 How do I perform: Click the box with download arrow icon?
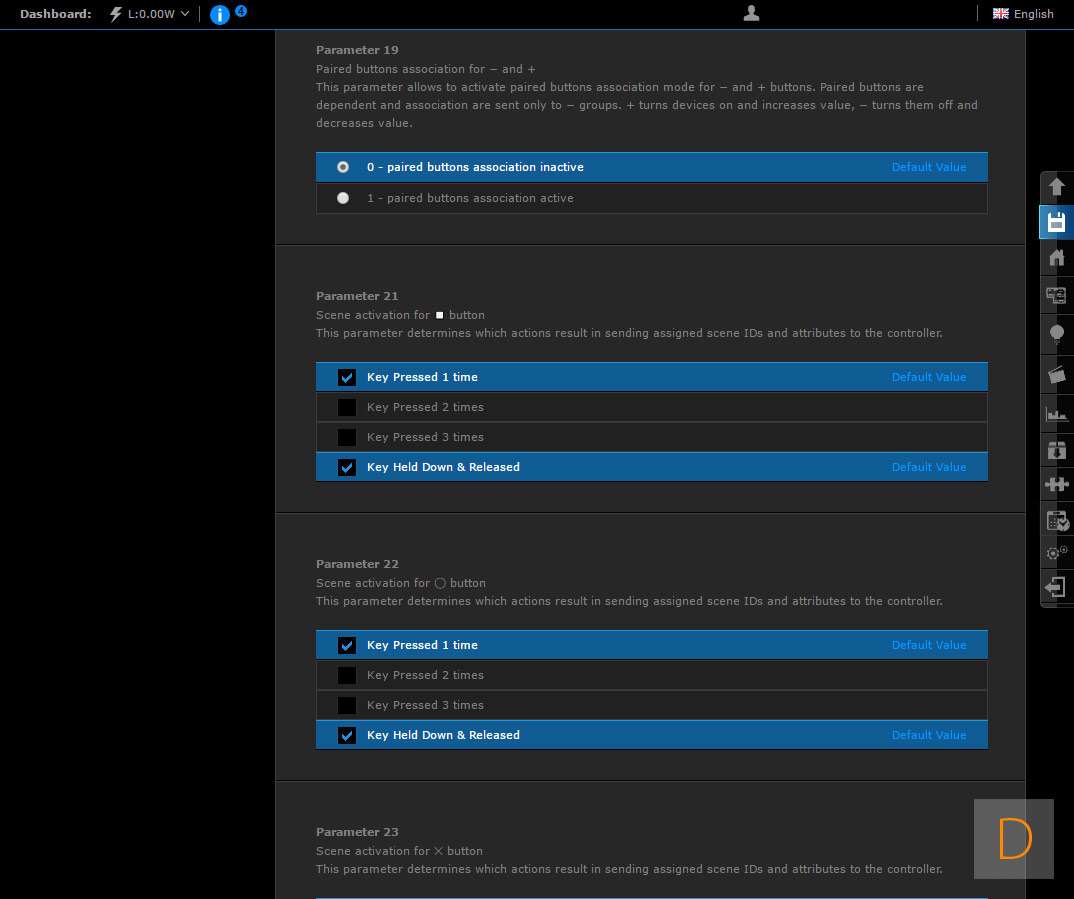[x=1056, y=450]
